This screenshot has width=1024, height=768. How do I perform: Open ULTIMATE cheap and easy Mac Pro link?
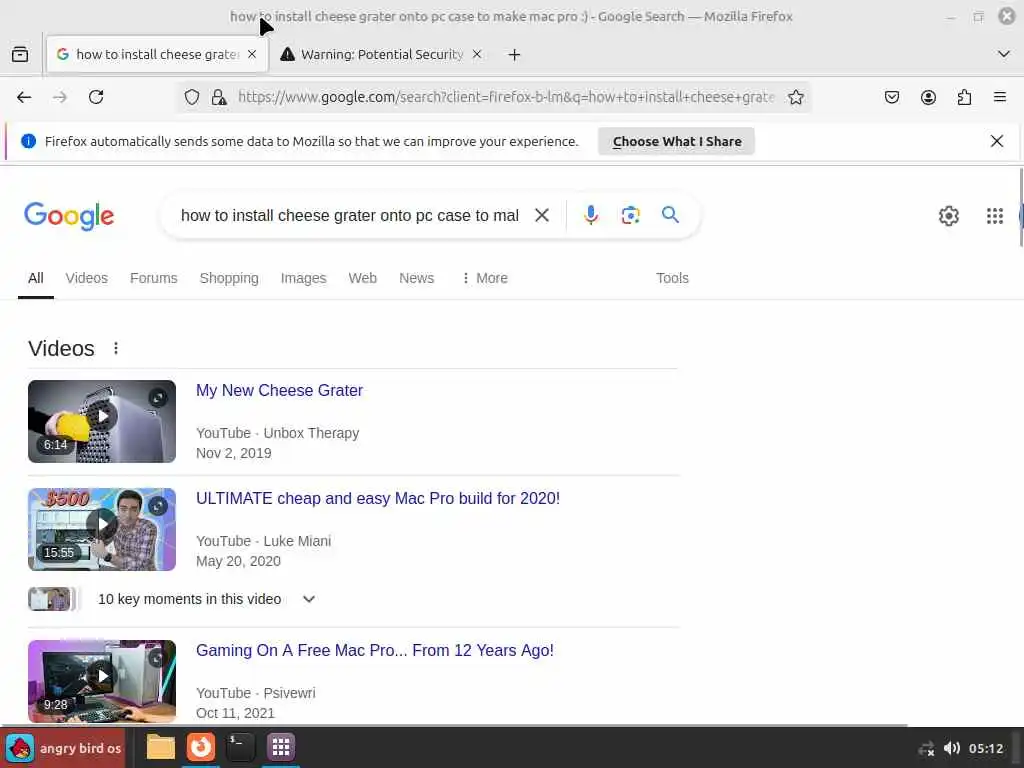pyautogui.click(x=377, y=498)
